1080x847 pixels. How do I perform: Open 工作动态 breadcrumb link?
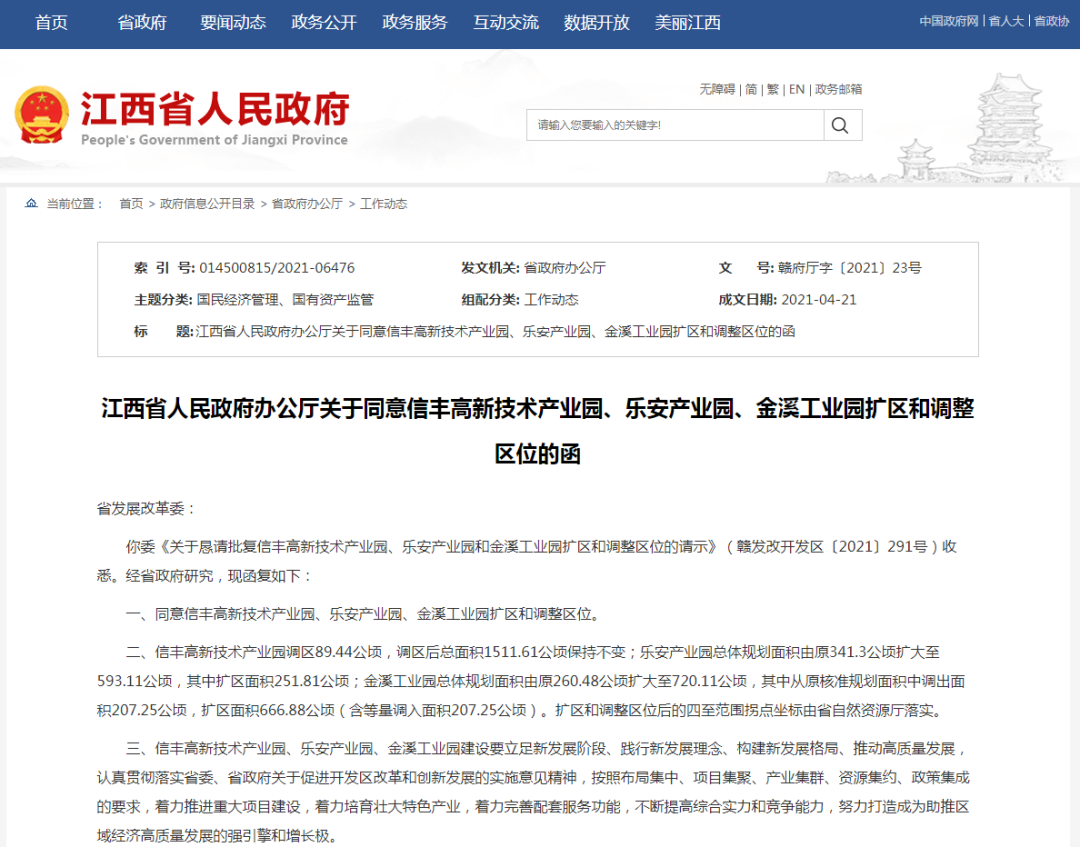384,204
